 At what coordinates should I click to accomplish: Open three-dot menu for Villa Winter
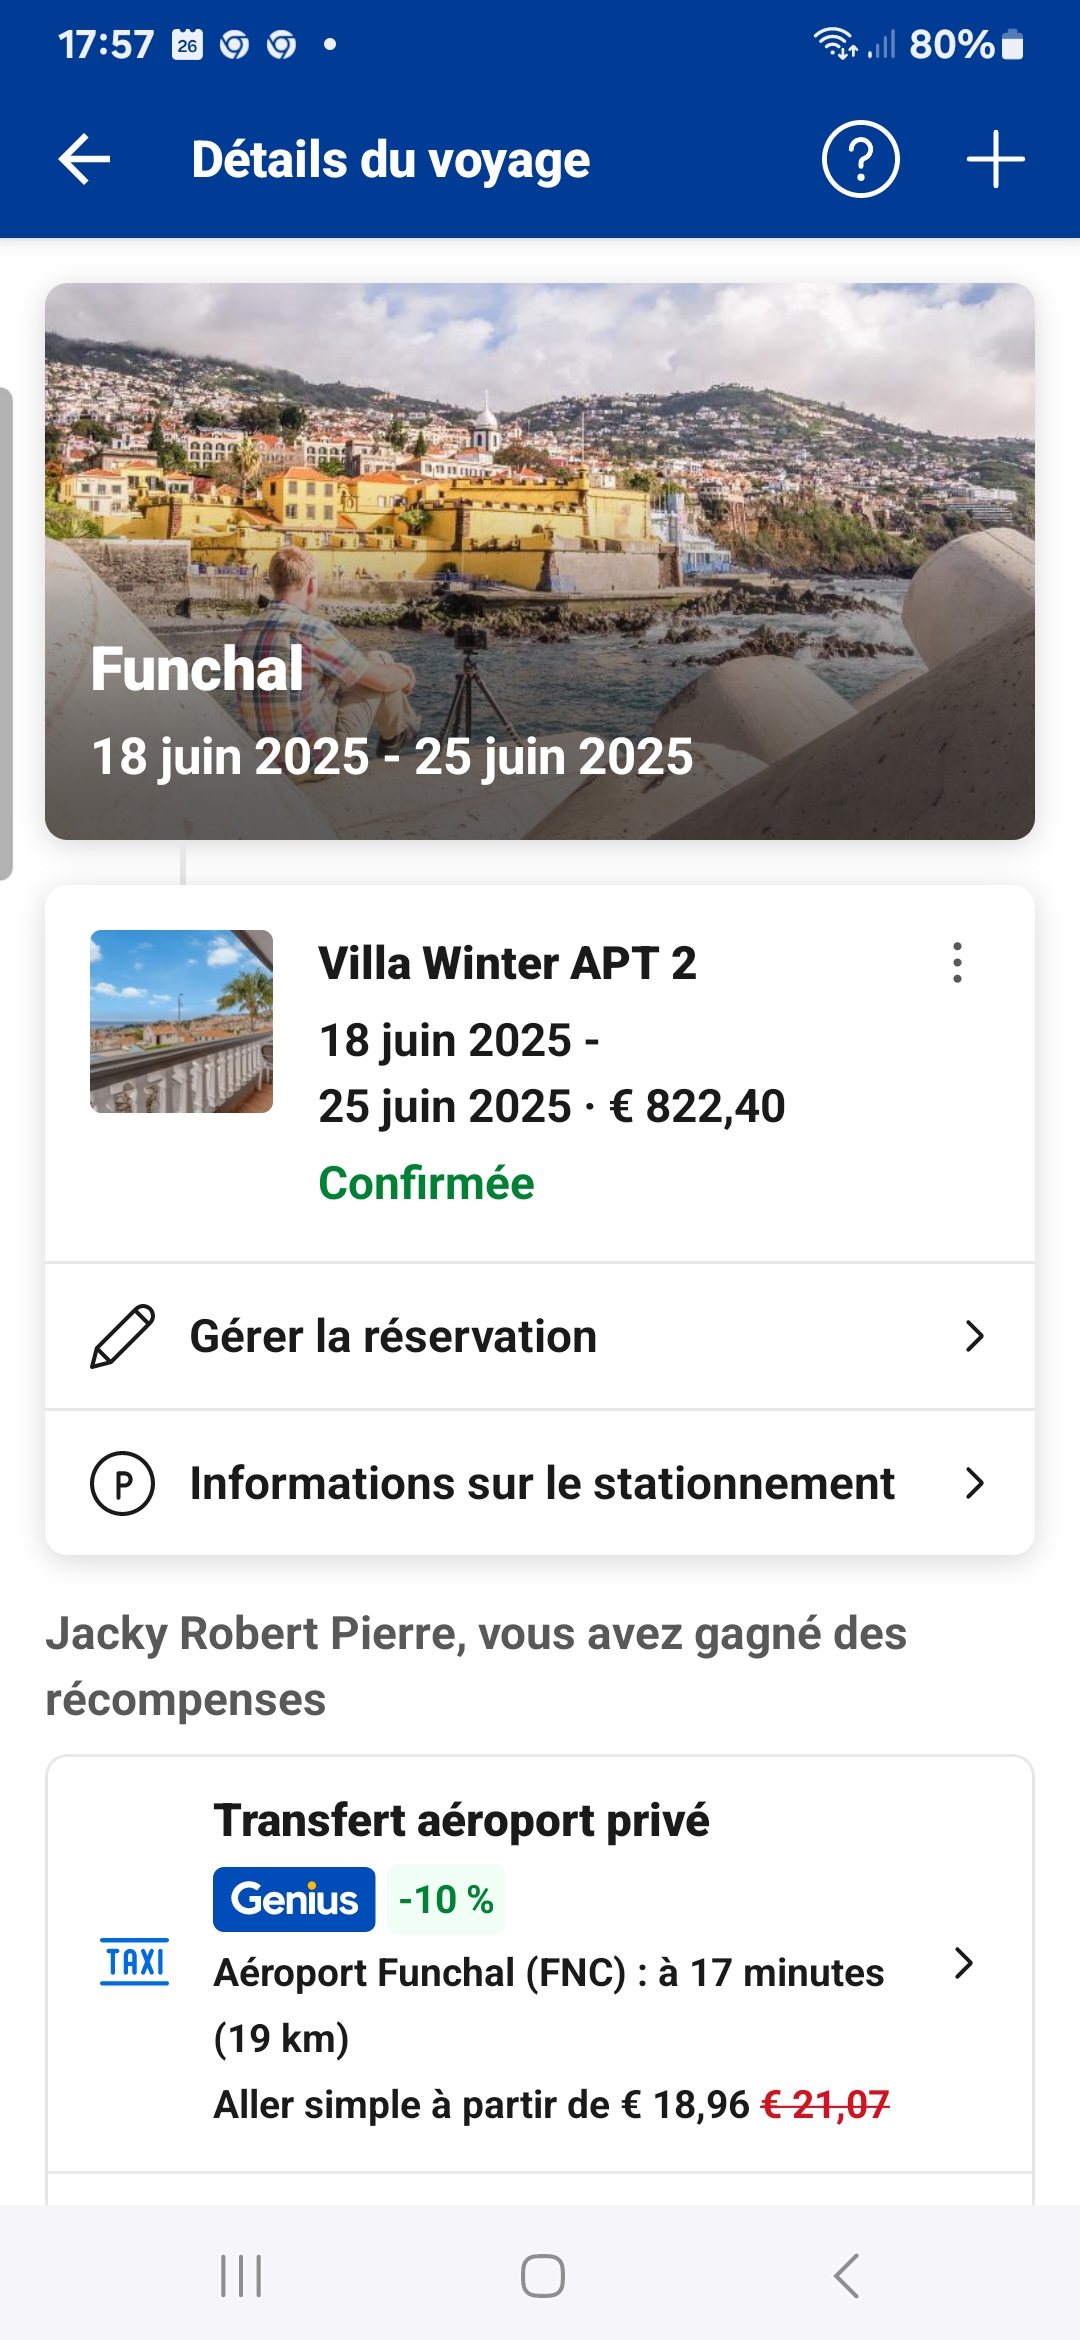[957, 963]
